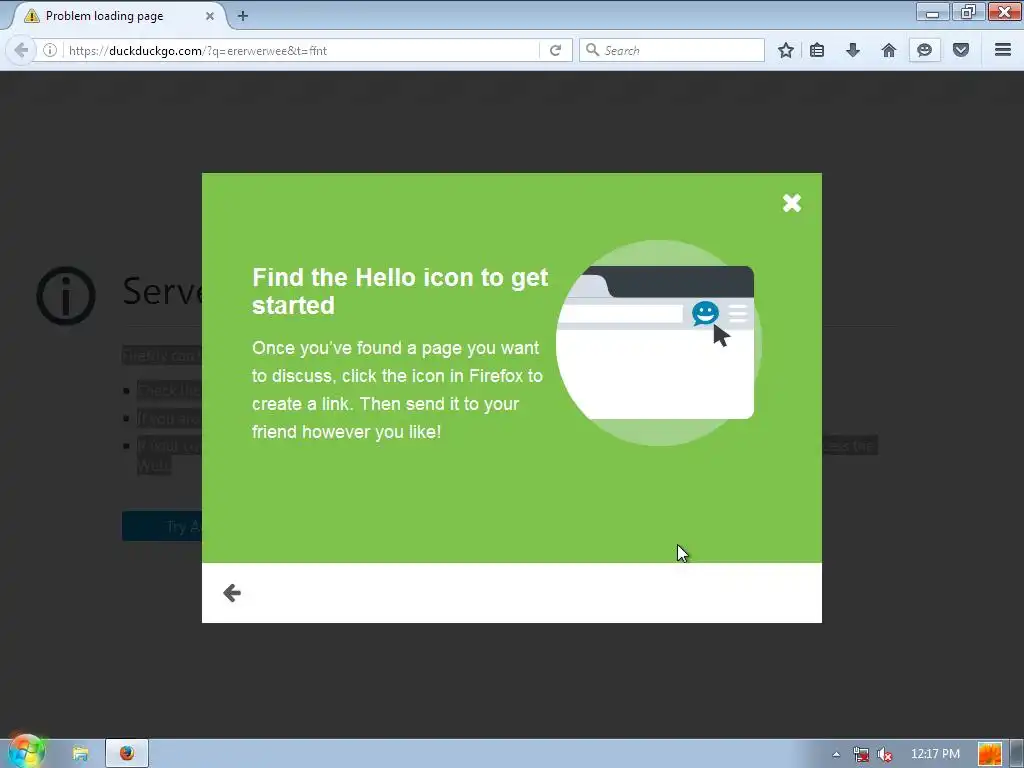Open File Explorer from taskbar
This screenshot has height=768, width=1024.
pyautogui.click(x=80, y=754)
